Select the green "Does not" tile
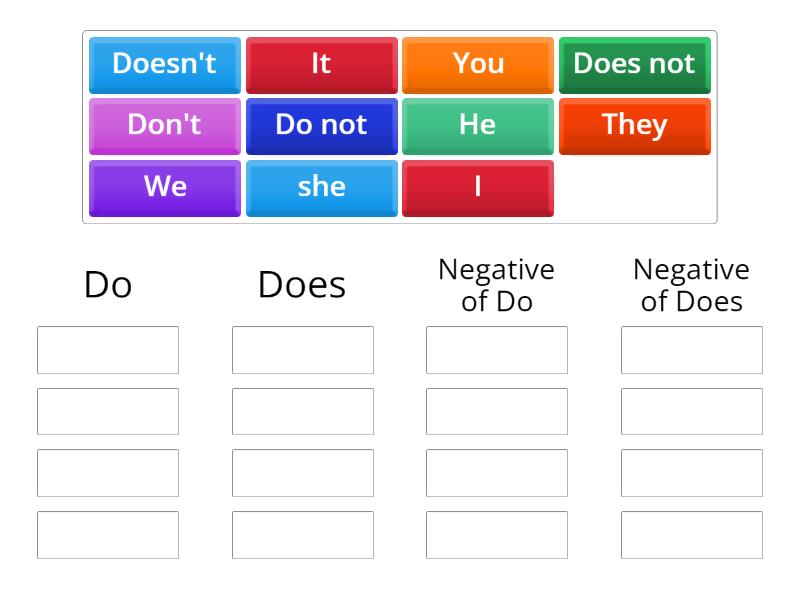This screenshot has height=600, width=800. 634,64
